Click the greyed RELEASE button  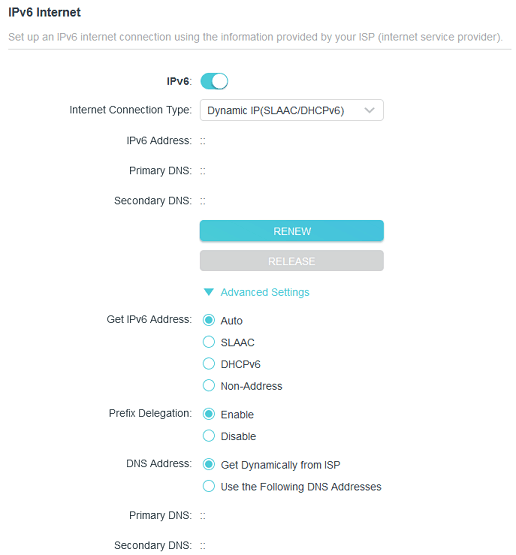pos(292,261)
